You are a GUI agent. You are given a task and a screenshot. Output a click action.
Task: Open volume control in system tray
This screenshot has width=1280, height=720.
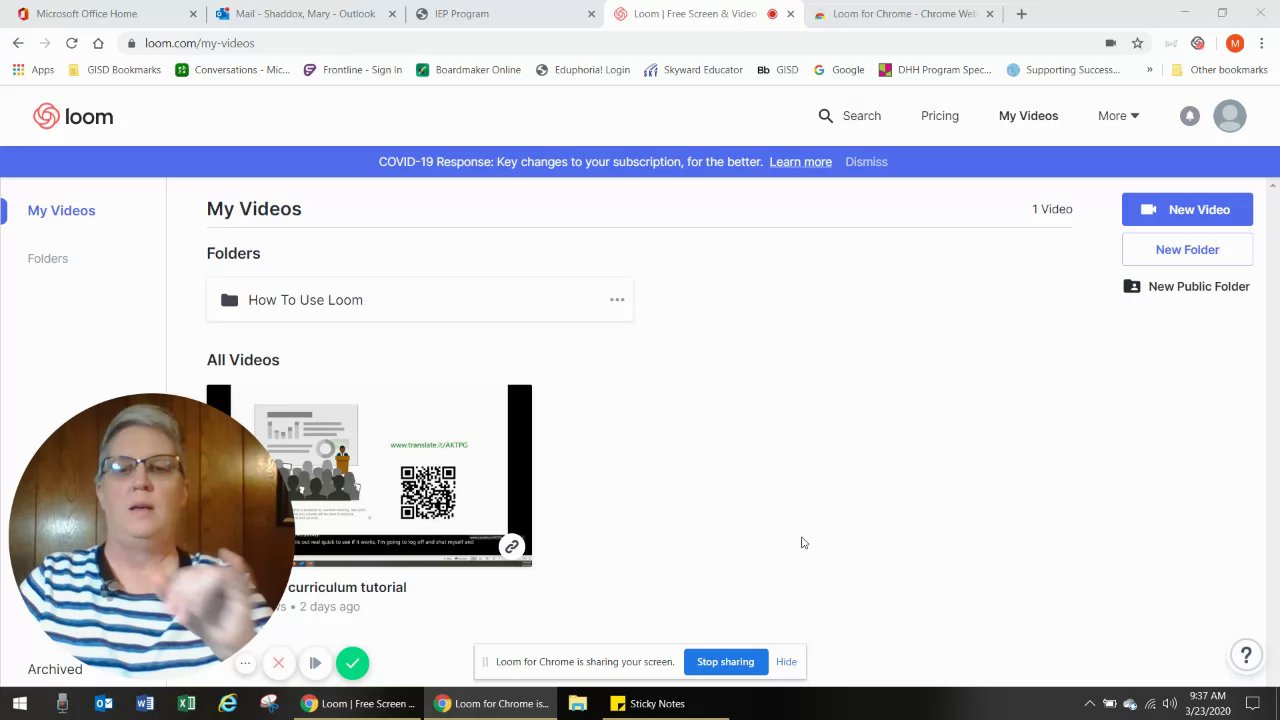(1169, 704)
